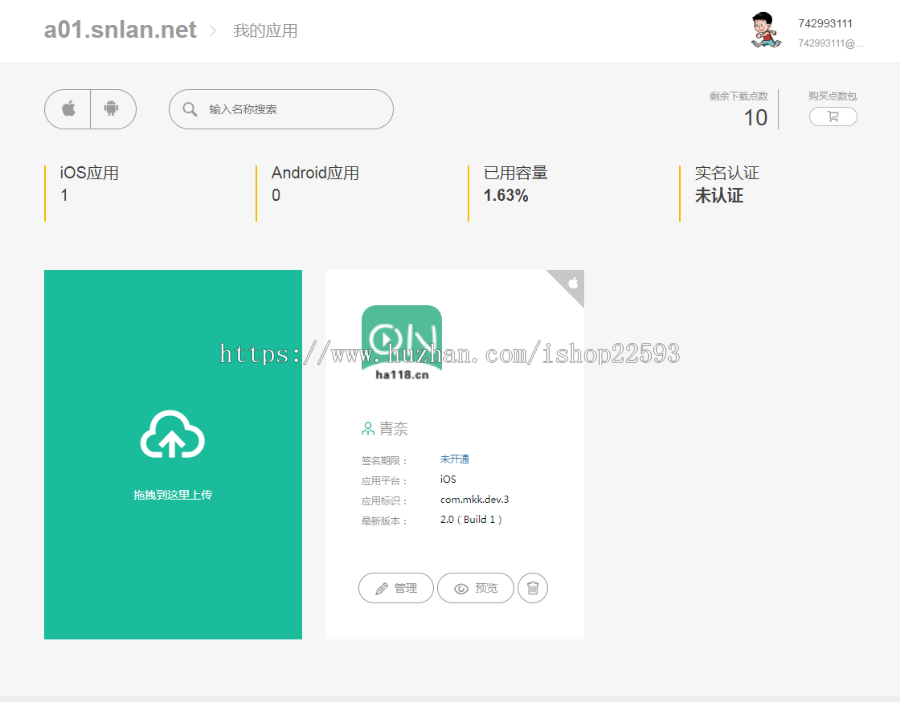
Task: Click the a01.snlan.net site title
Action: (120, 30)
